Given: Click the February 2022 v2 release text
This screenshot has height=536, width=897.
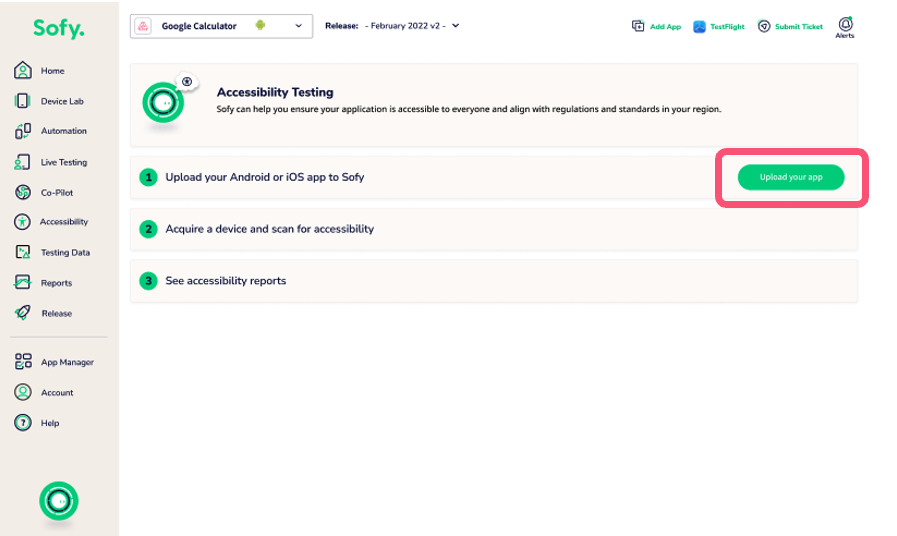Looking at the screenshot, I should tap(405, 26).
